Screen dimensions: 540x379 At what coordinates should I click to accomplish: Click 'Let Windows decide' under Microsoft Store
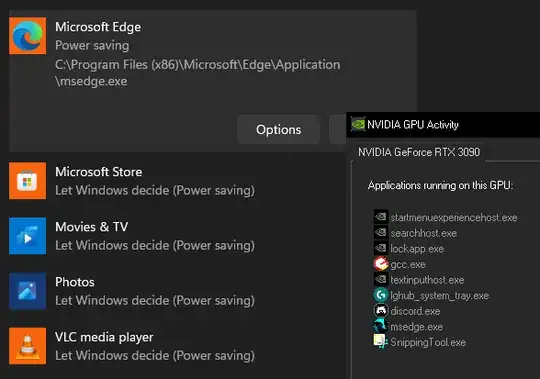[155, 190]
